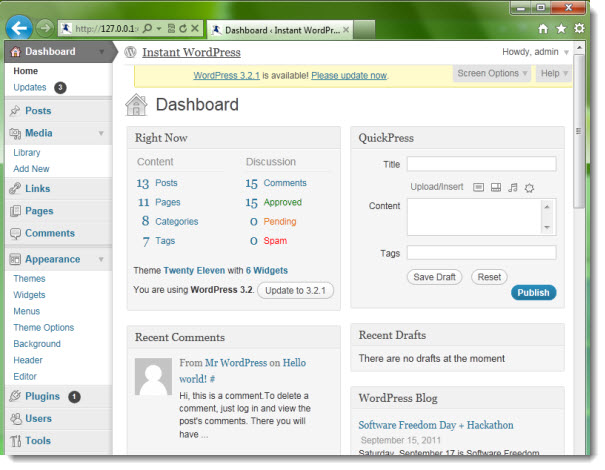The image size is (605, 470).
Task: Click the Appearance icon in sidebar
Action: (15, 259)
